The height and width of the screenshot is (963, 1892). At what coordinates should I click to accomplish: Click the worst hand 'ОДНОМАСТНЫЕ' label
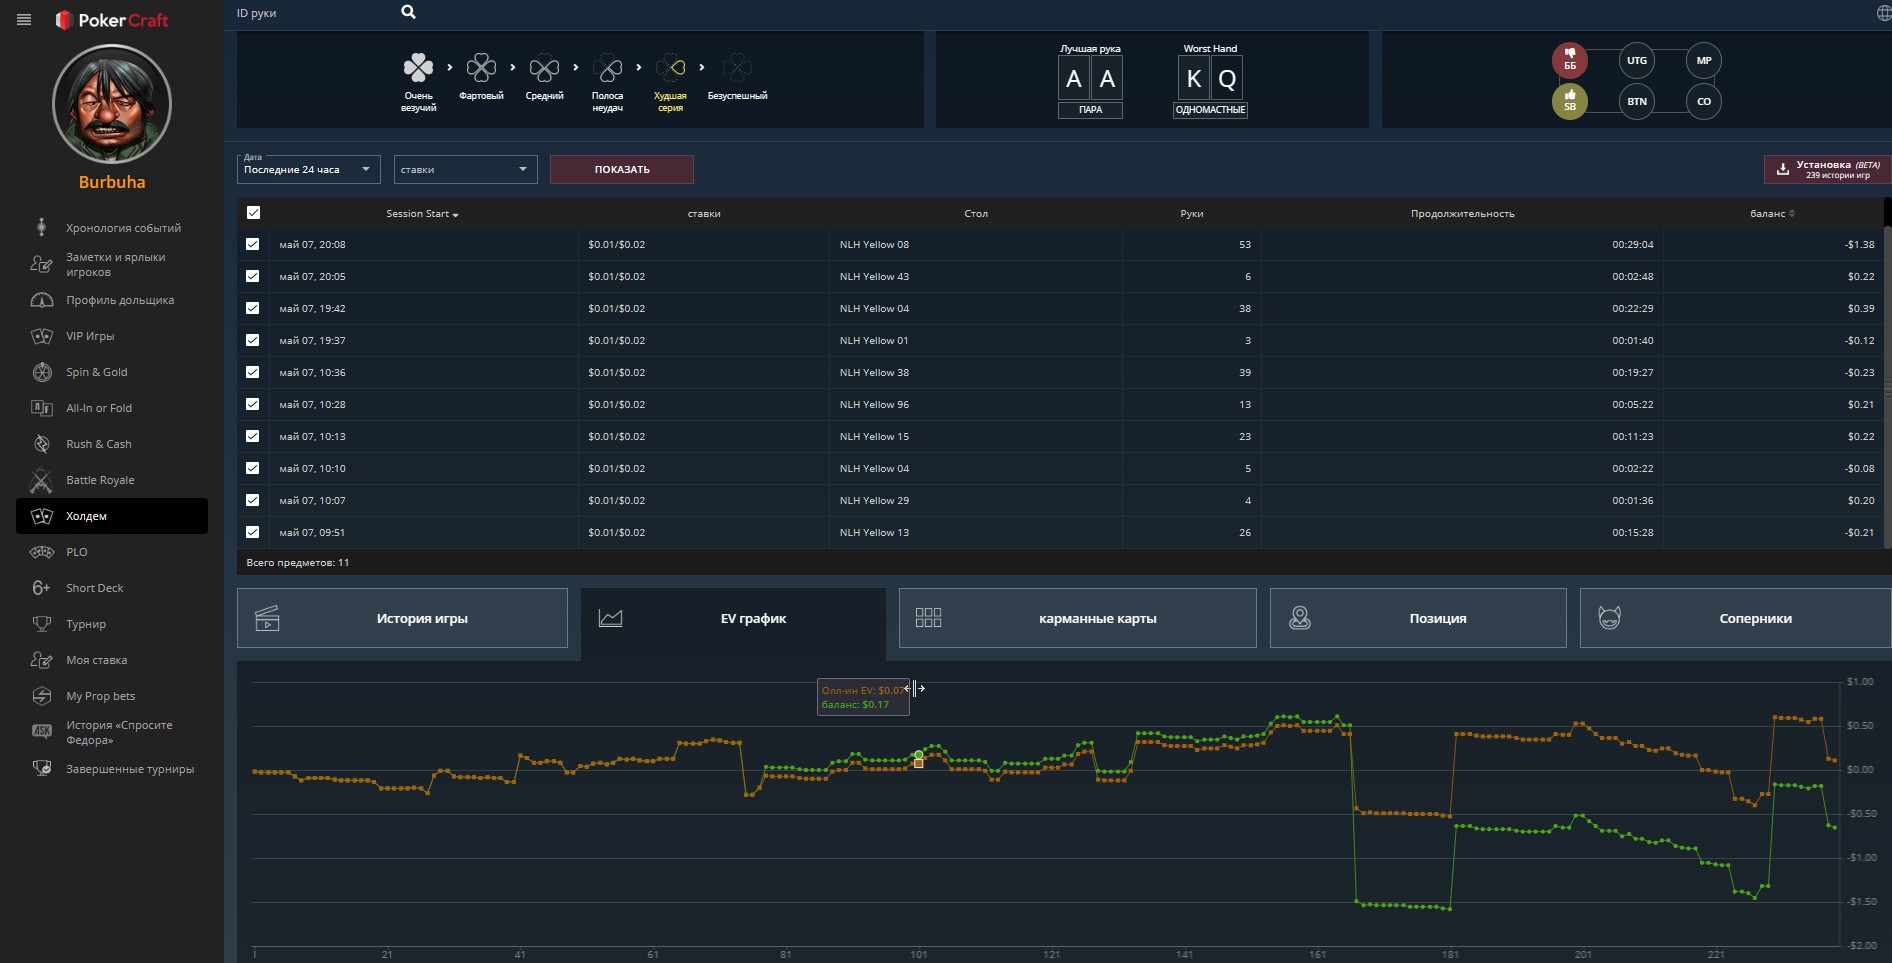pos(1210,110)
